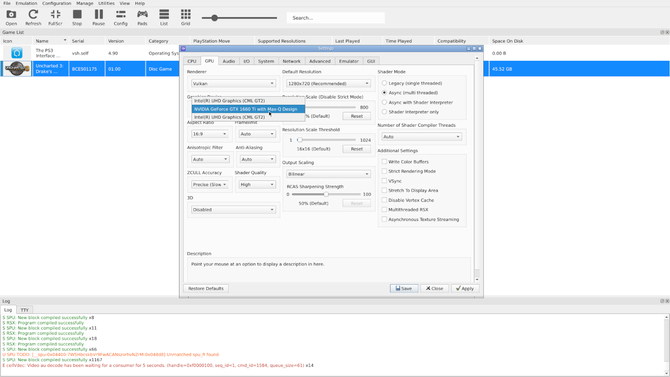The width and height of the screenshot is (670, 377).
Task: Open the Renderer Vulkan dropdown
Action: [x=233, y=83]
